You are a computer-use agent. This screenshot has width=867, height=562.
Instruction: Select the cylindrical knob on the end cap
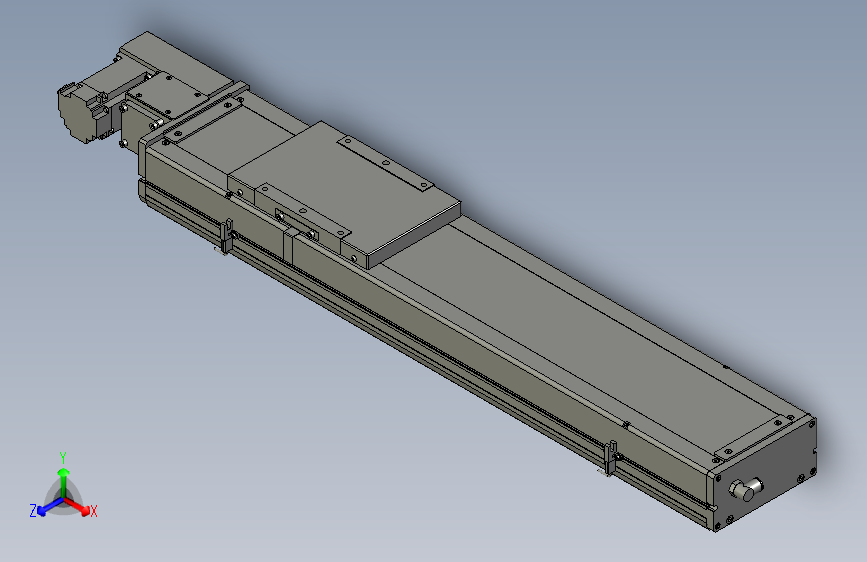(x=745, y=489)
